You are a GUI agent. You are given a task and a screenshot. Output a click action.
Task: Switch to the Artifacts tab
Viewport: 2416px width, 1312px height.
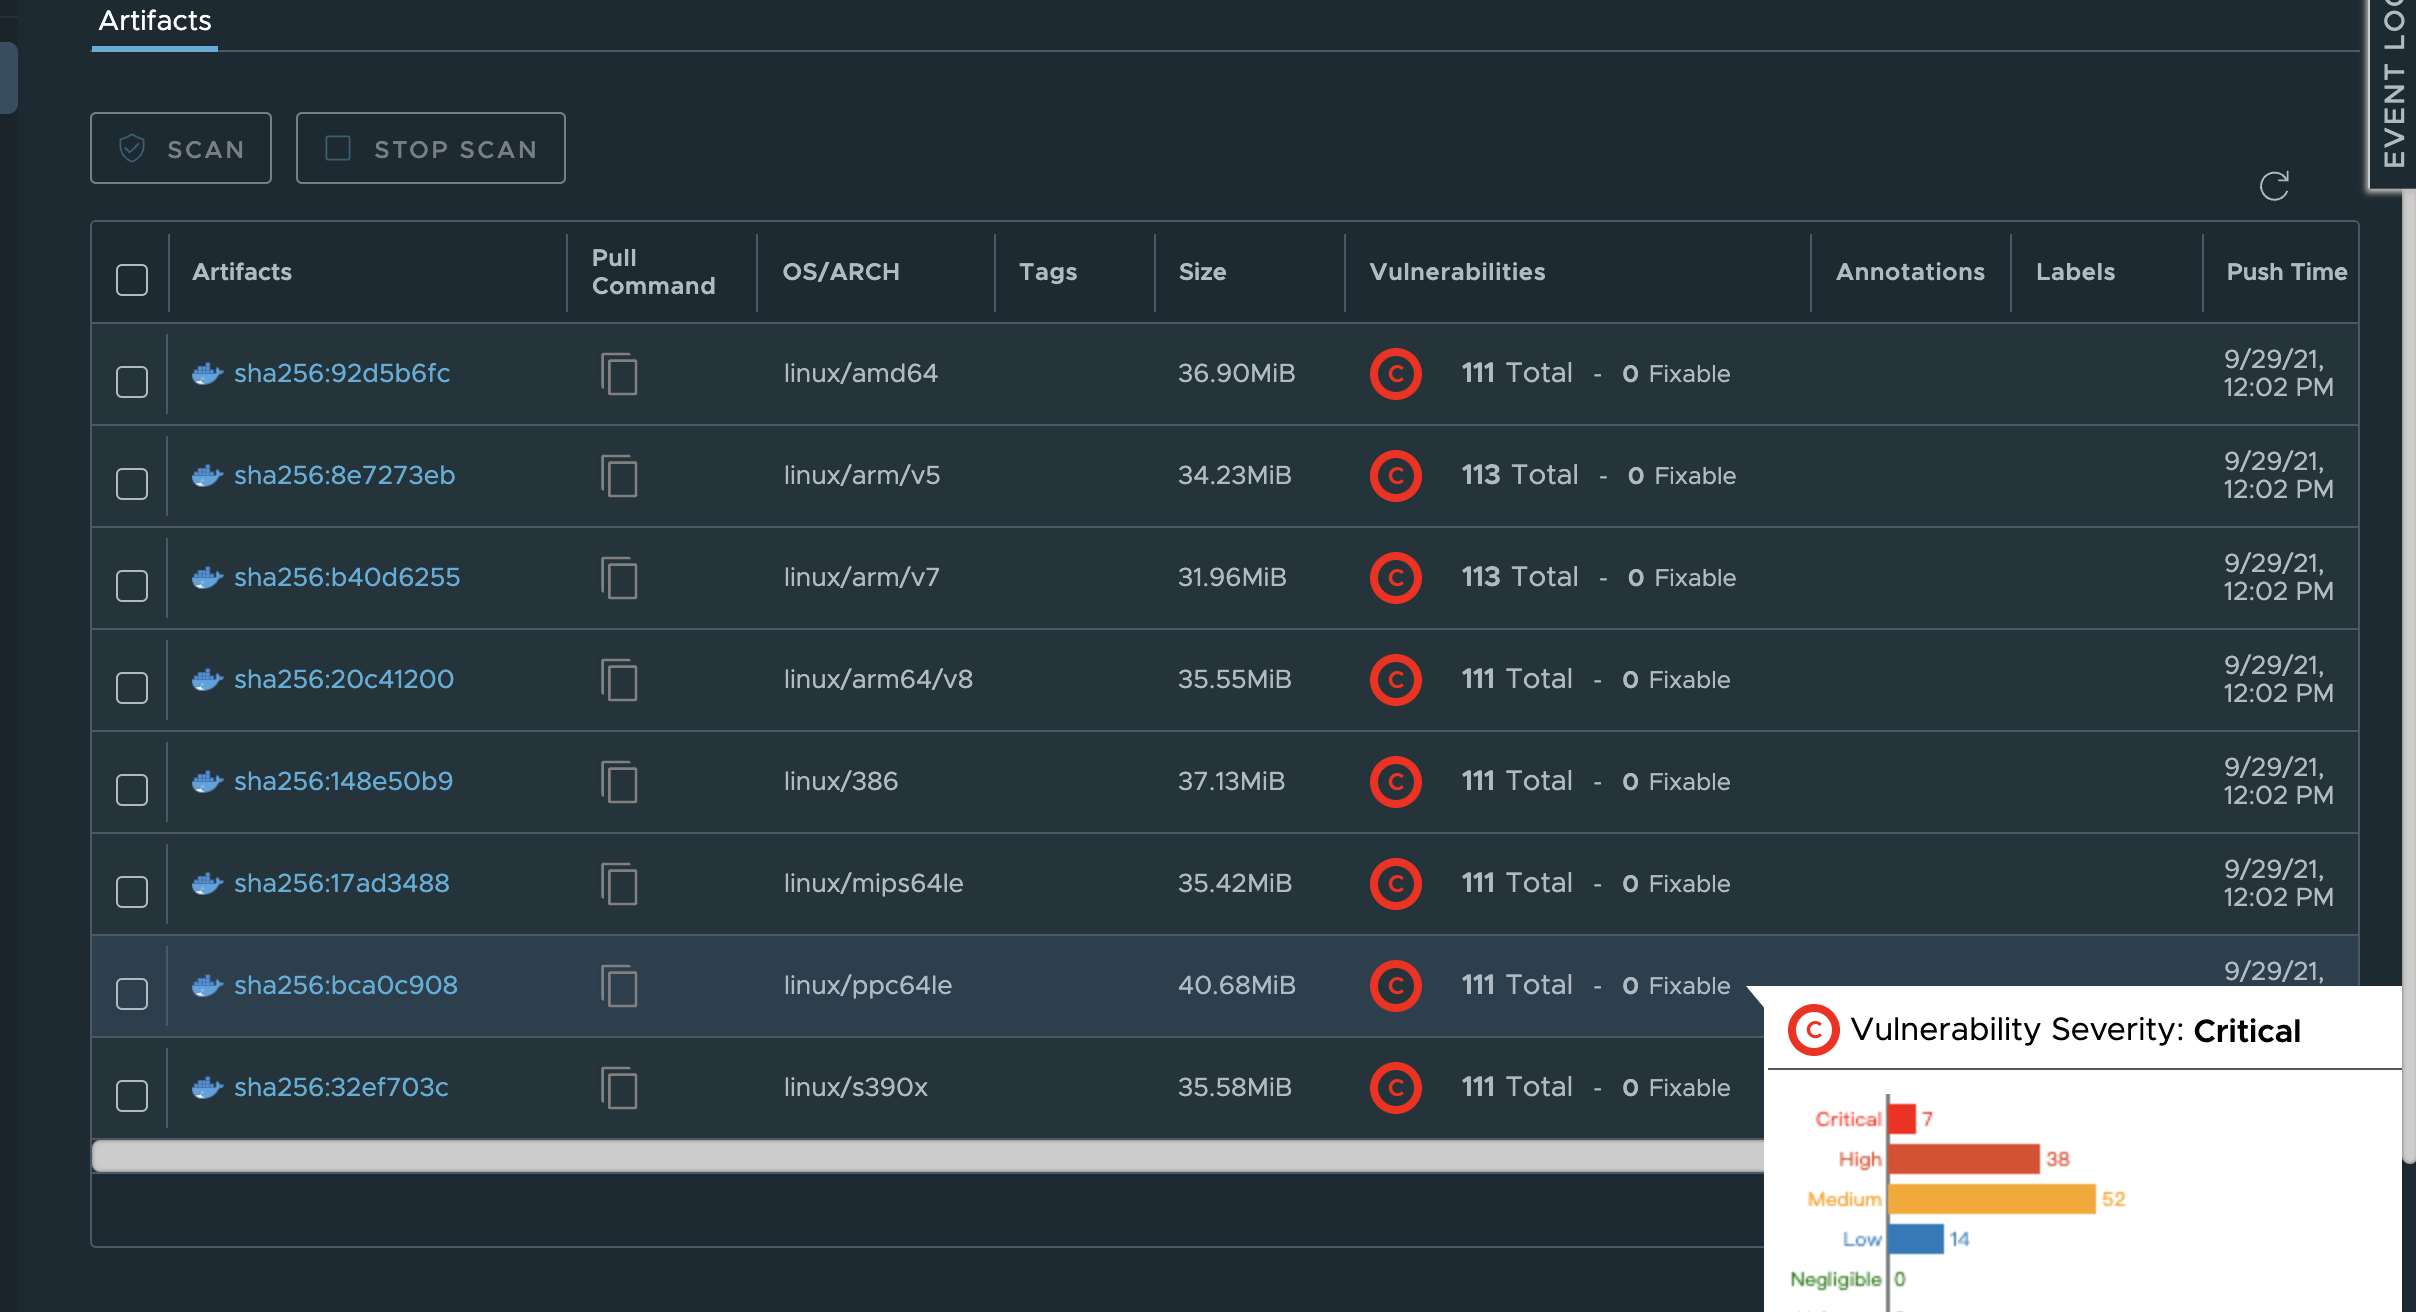pyautogui.click(x=154, y=20)
